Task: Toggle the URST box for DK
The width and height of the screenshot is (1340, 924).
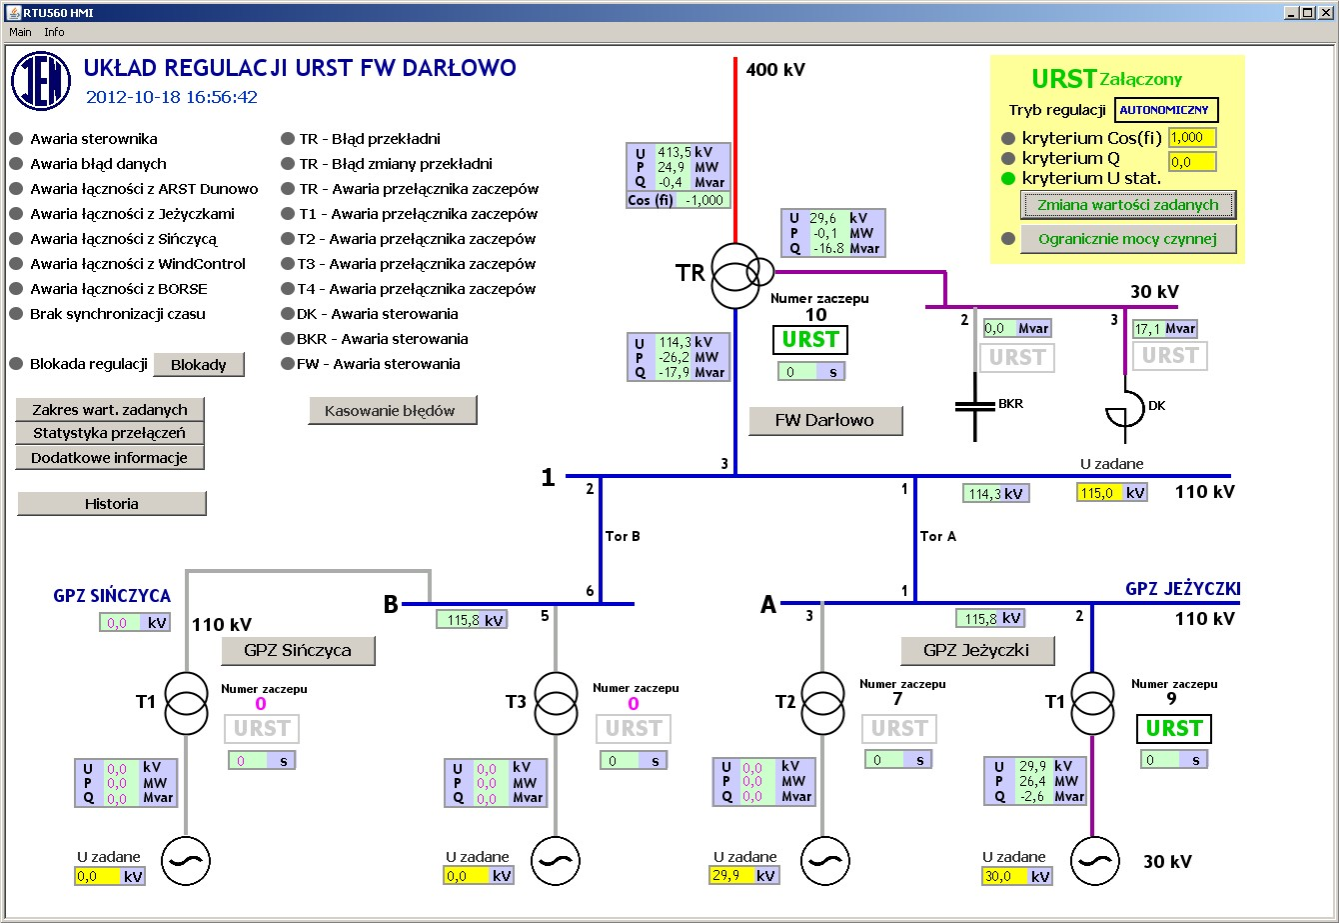Action: 1169,355
